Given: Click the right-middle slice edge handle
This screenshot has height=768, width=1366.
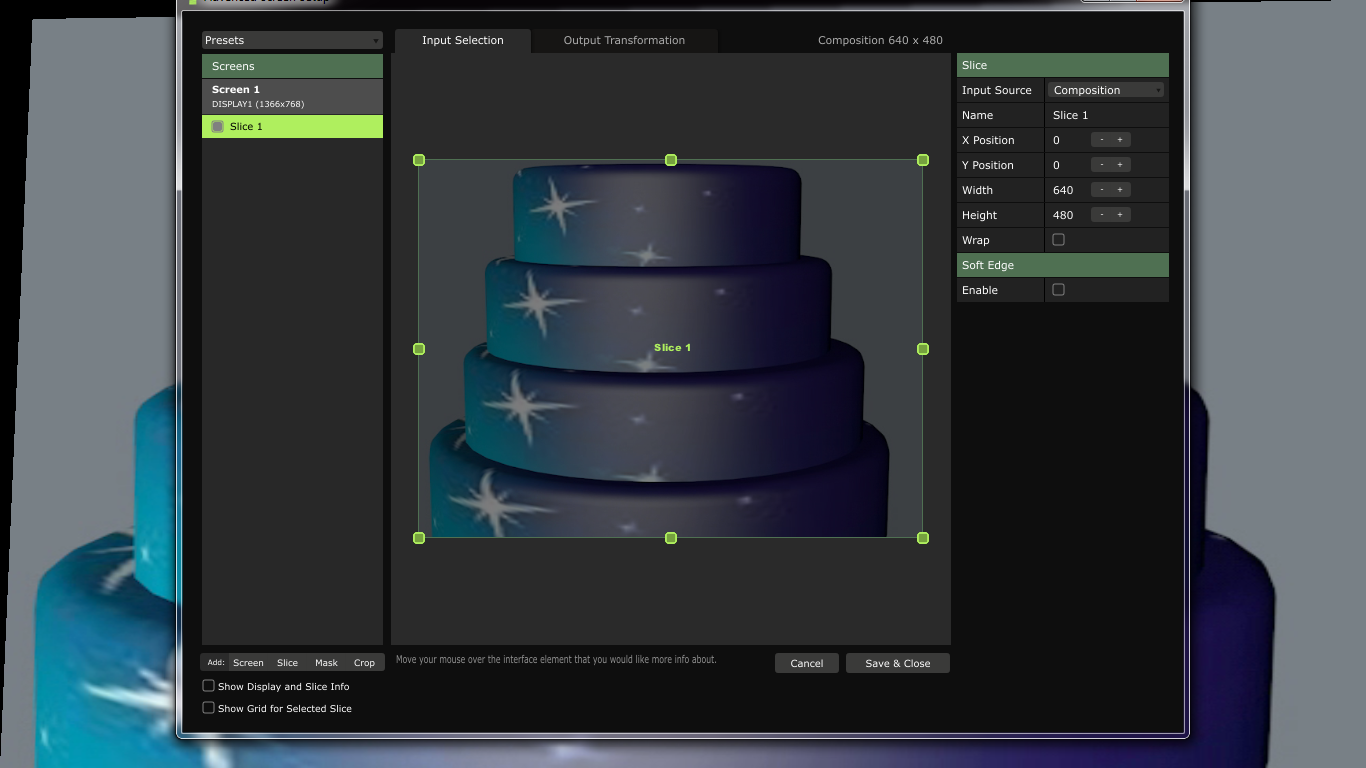Looking at the screenshot, I should coord(923,349).
